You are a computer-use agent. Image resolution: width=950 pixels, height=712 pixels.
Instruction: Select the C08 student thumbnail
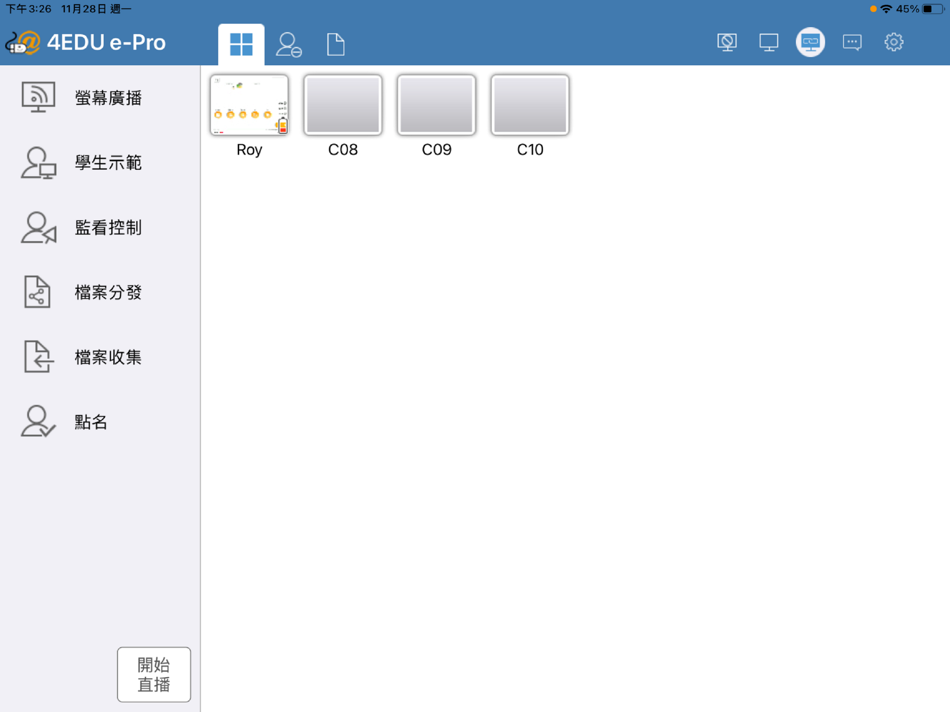point(343,105)
